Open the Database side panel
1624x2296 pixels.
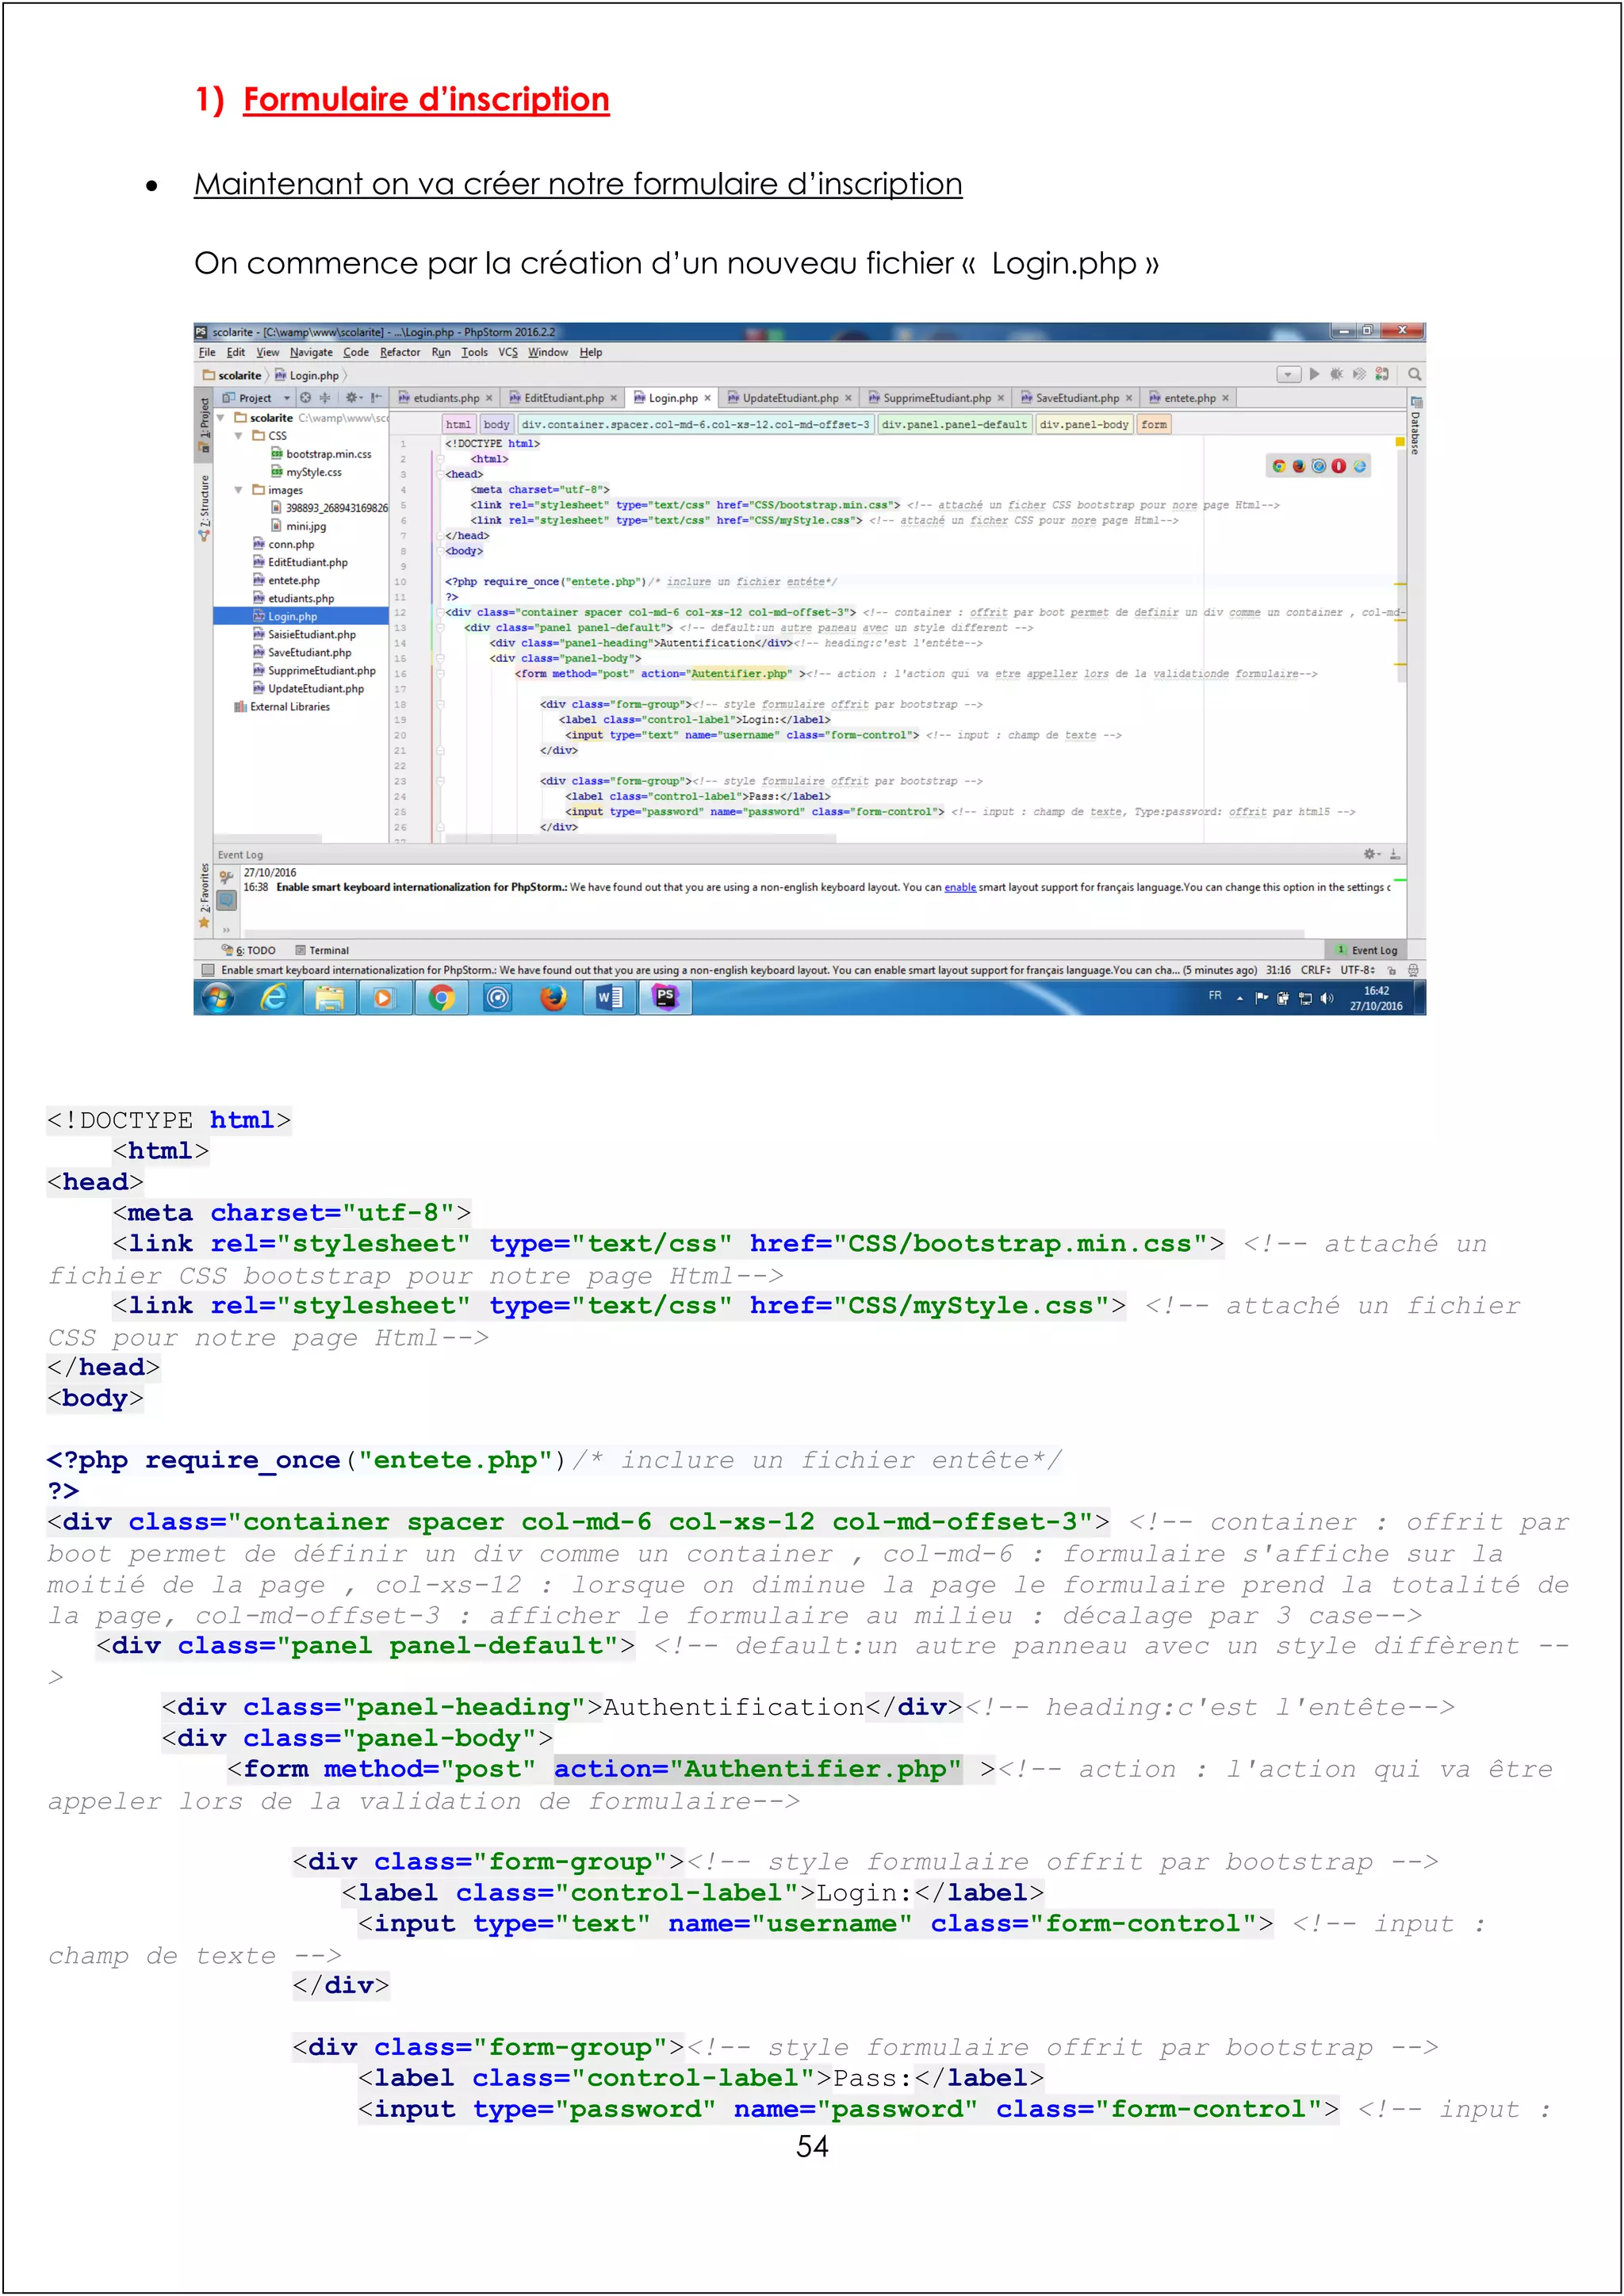click(x=1415, y=426)
